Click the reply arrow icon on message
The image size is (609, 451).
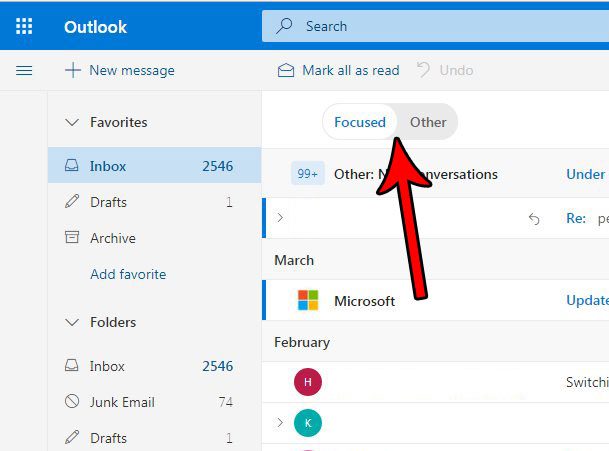[x=534, y=219]
